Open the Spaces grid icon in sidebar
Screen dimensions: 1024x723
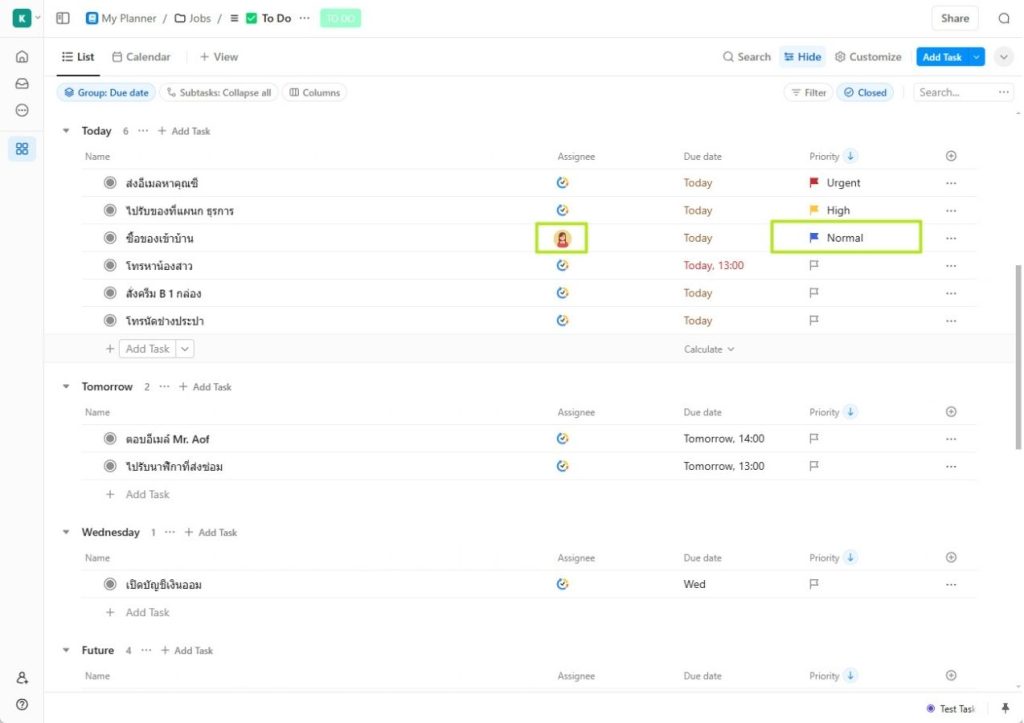click(x=22, y=149)
